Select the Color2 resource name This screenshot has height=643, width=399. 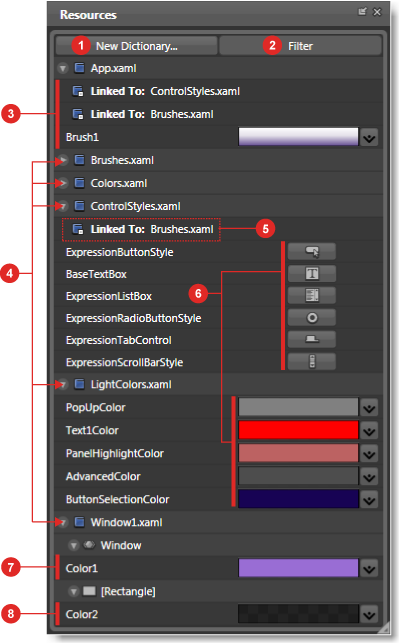[82, 614]
